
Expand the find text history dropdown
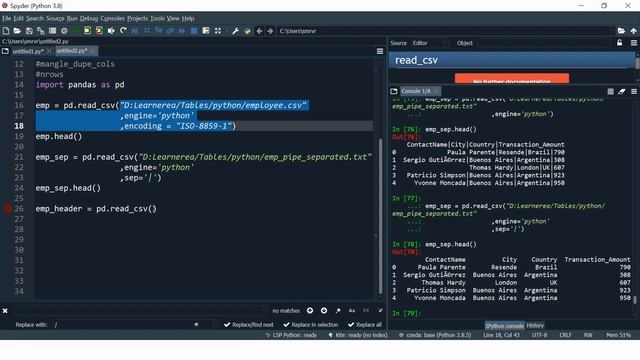pos(264,311)
